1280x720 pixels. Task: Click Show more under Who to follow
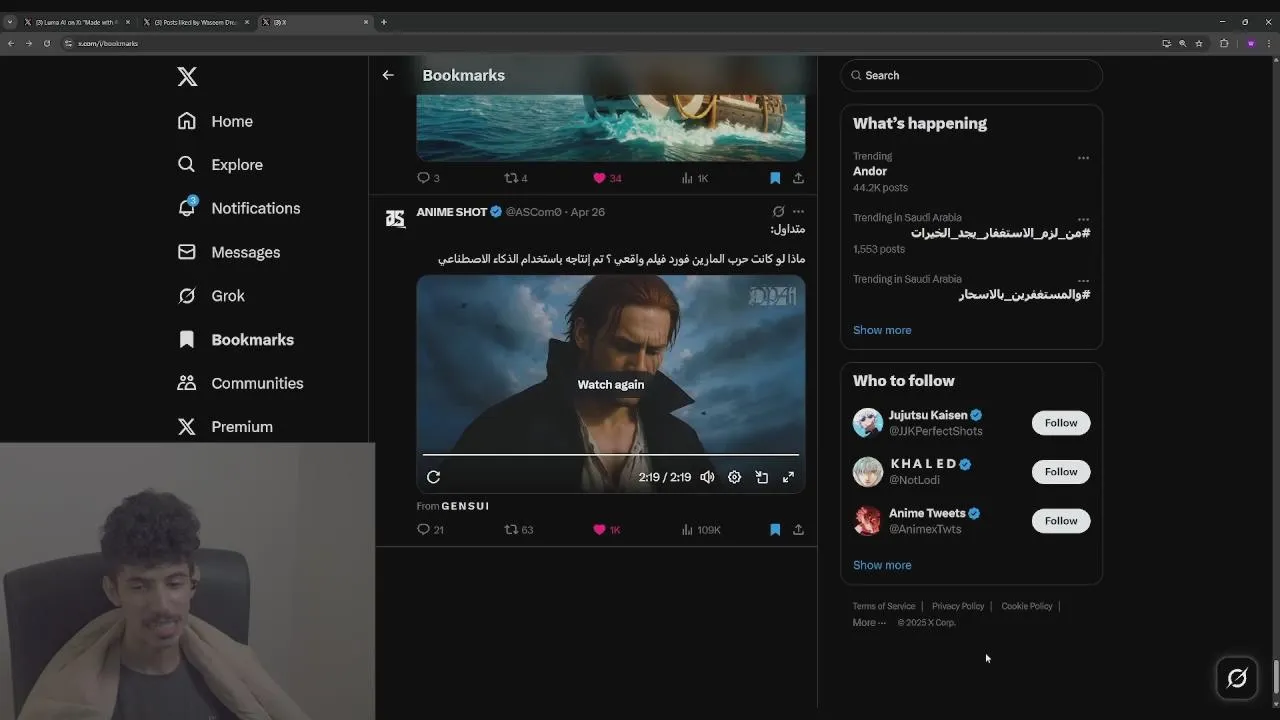pos(882,565)
